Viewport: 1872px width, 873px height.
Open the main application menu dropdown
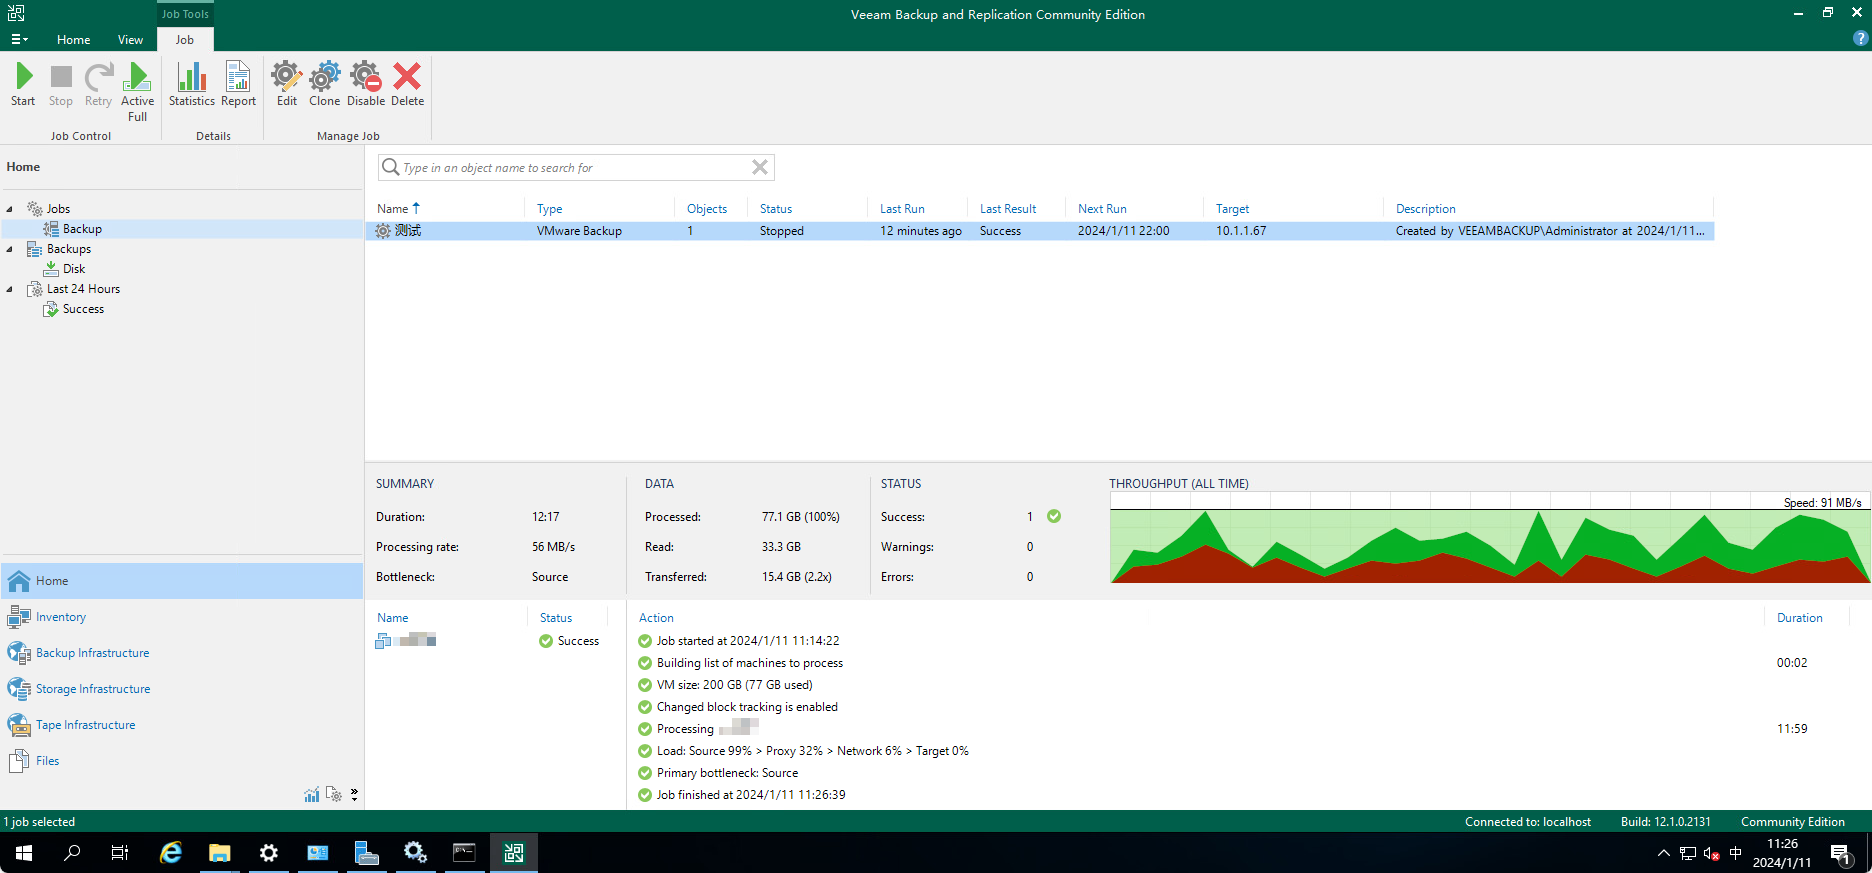pyautogui.click(x=19, y=39)
